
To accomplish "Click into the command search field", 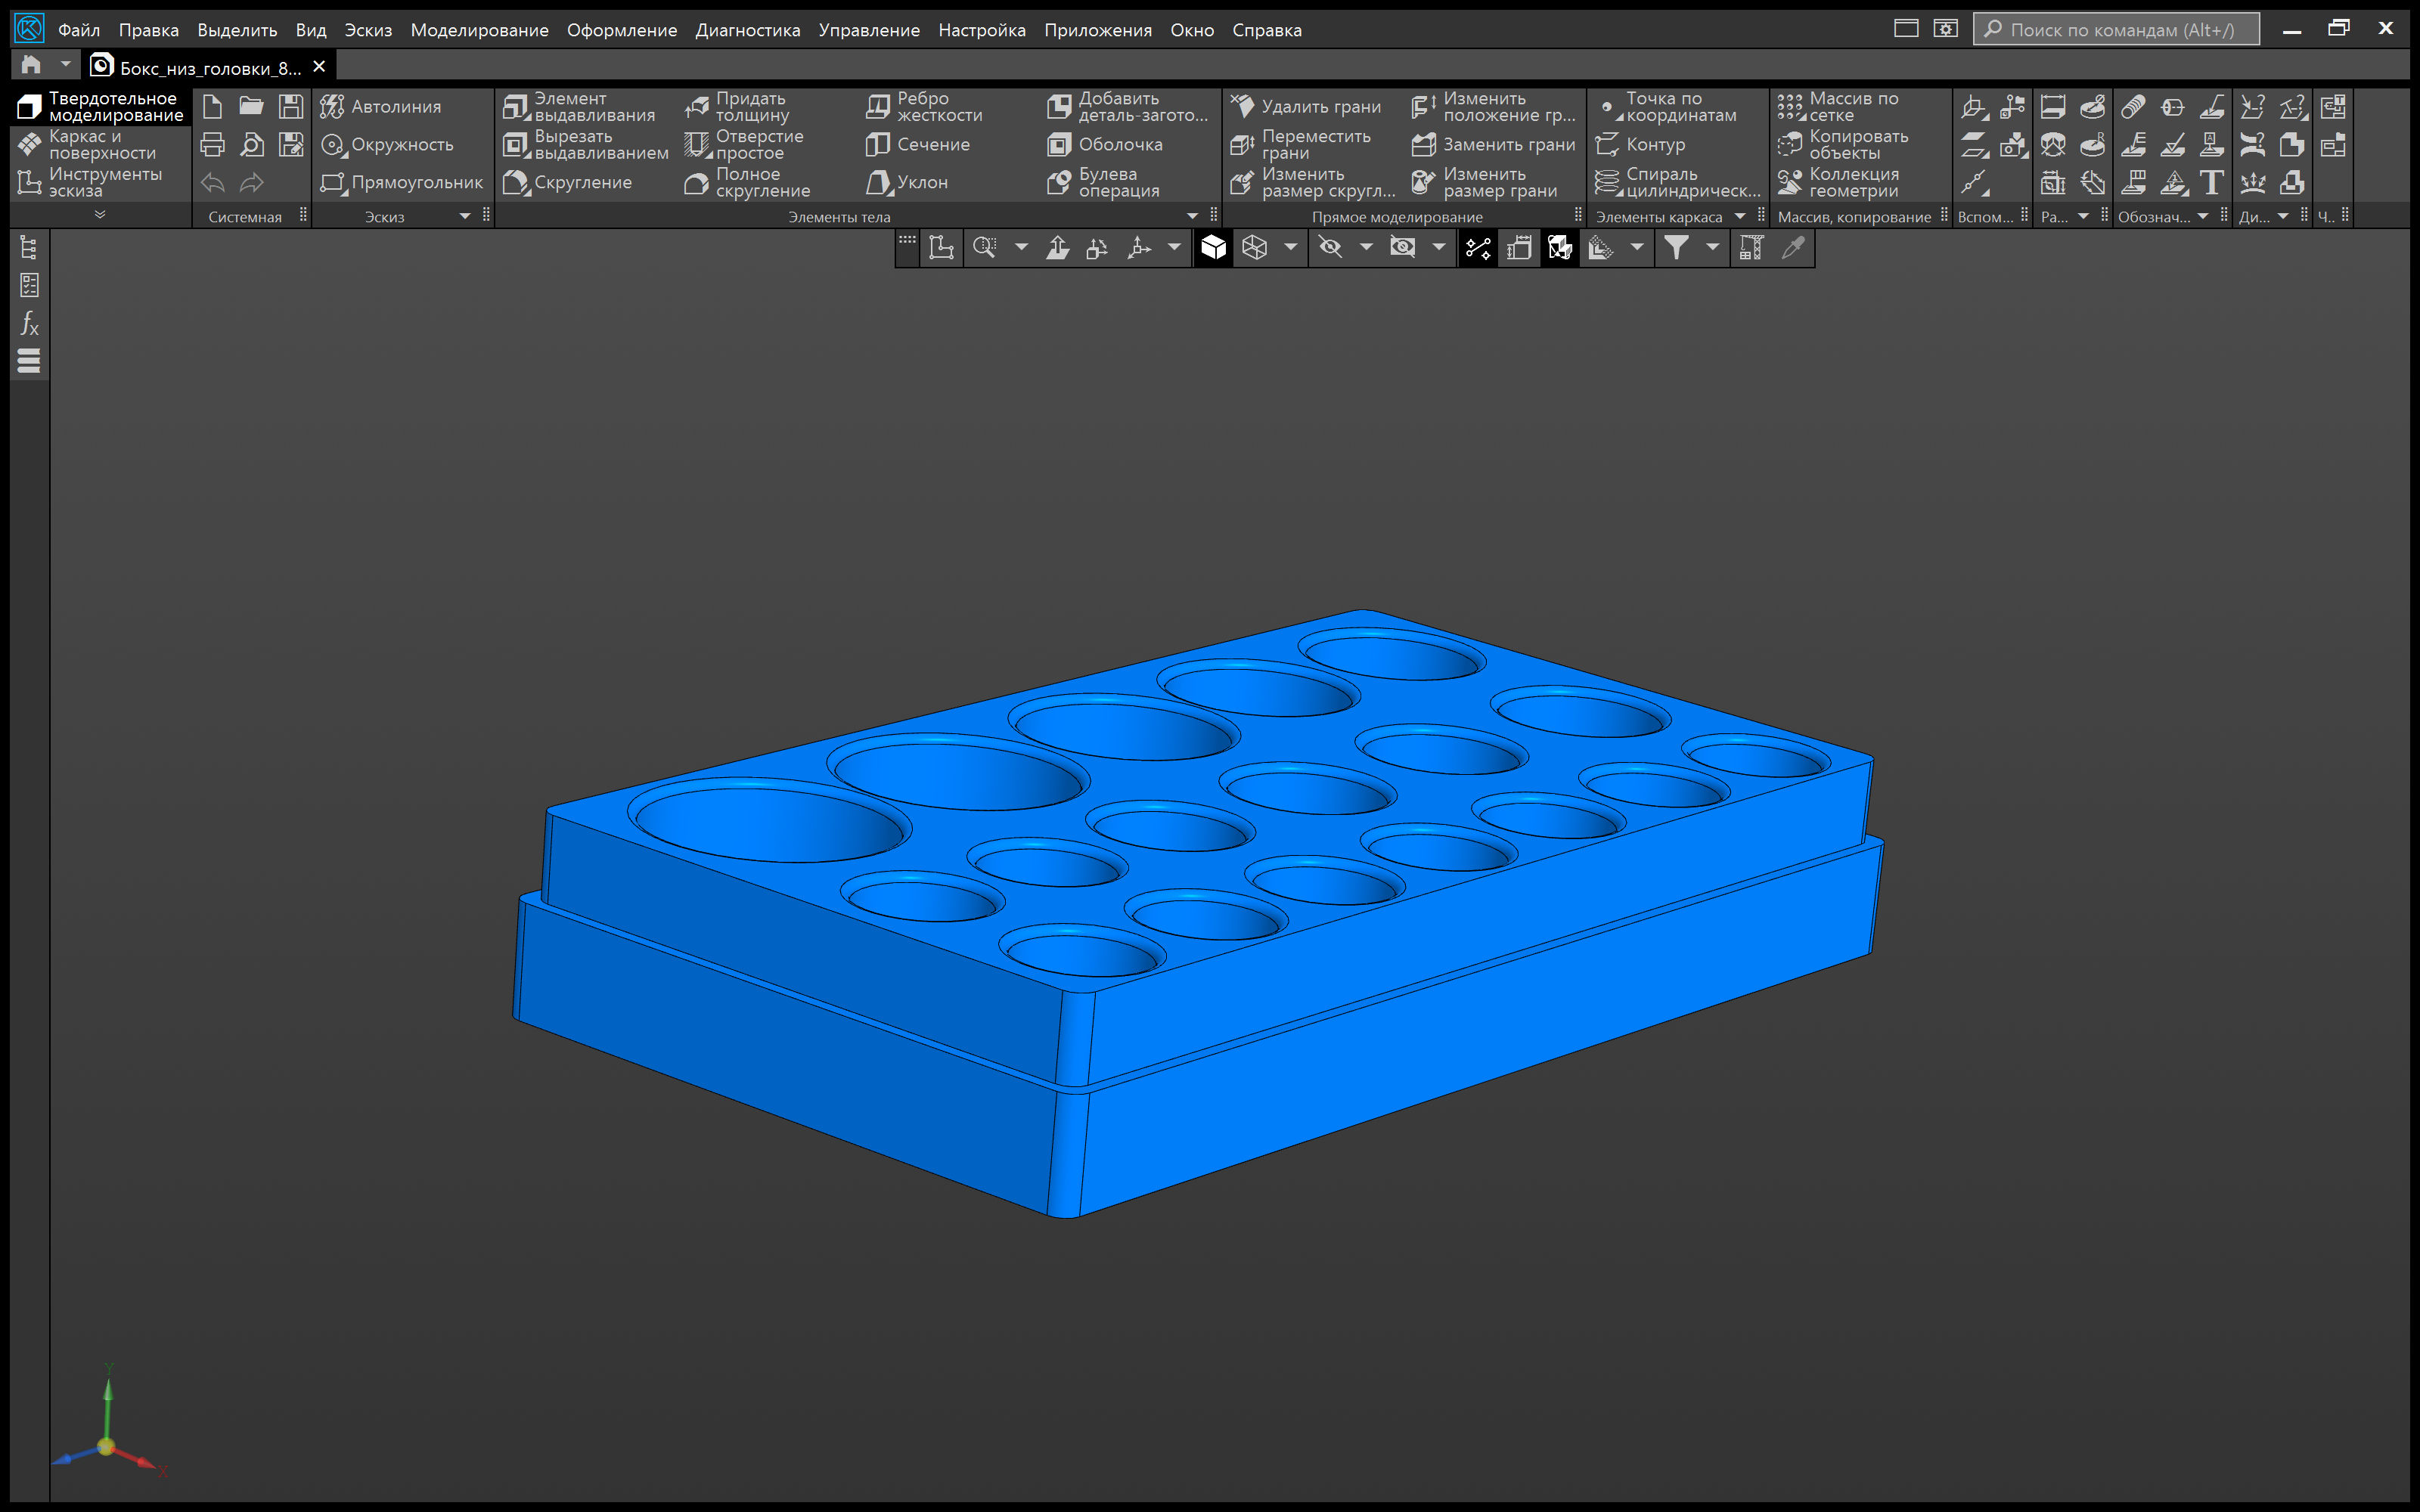I will pos(2116,29).
